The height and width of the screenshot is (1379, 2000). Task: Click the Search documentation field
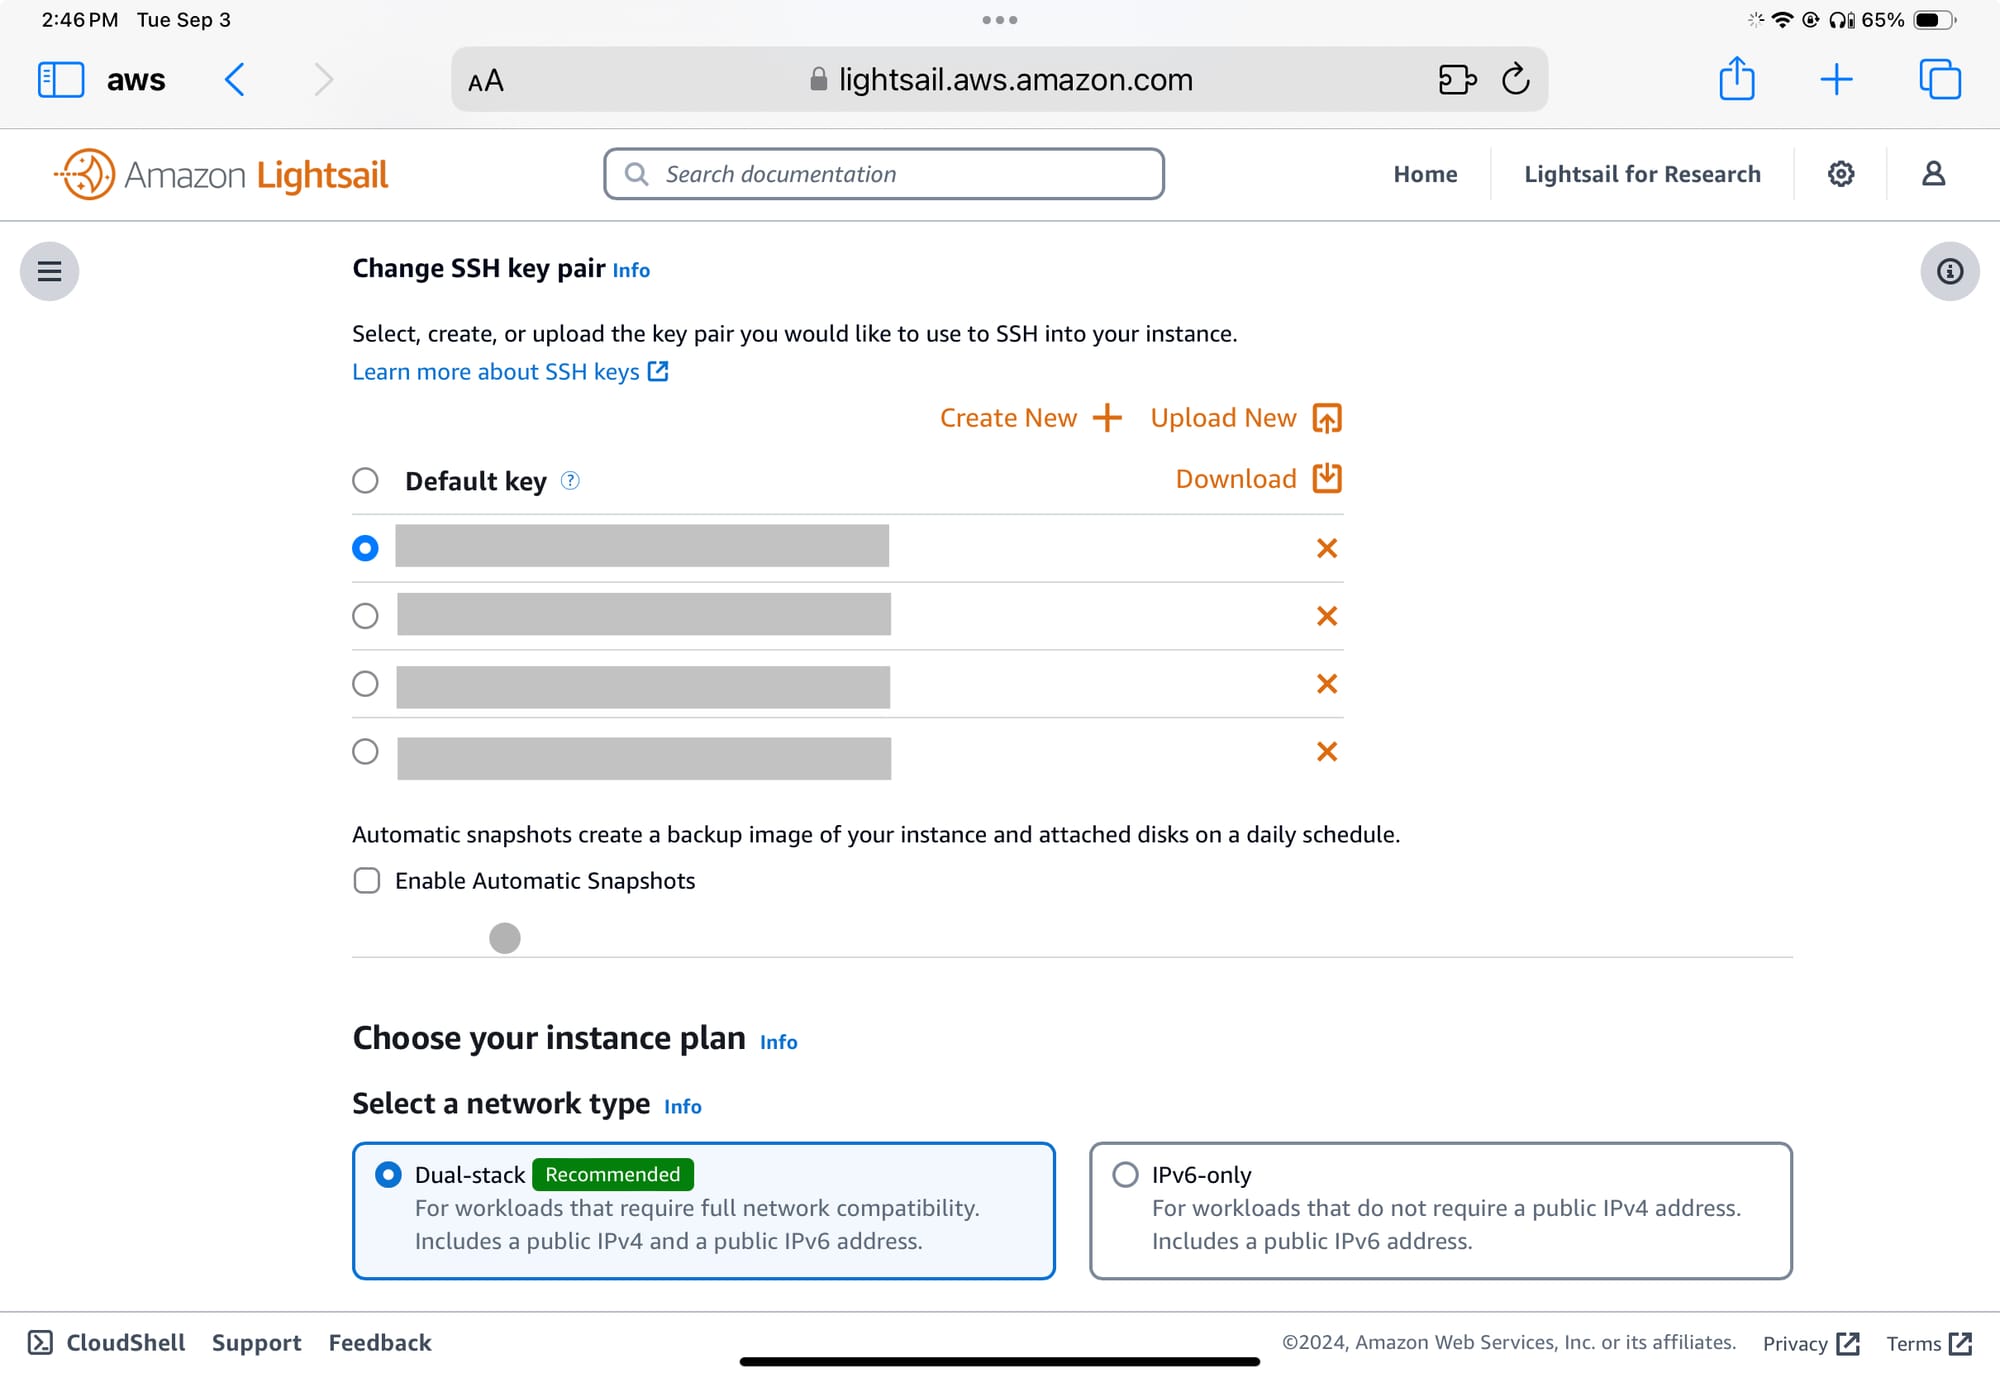[884, 174]
